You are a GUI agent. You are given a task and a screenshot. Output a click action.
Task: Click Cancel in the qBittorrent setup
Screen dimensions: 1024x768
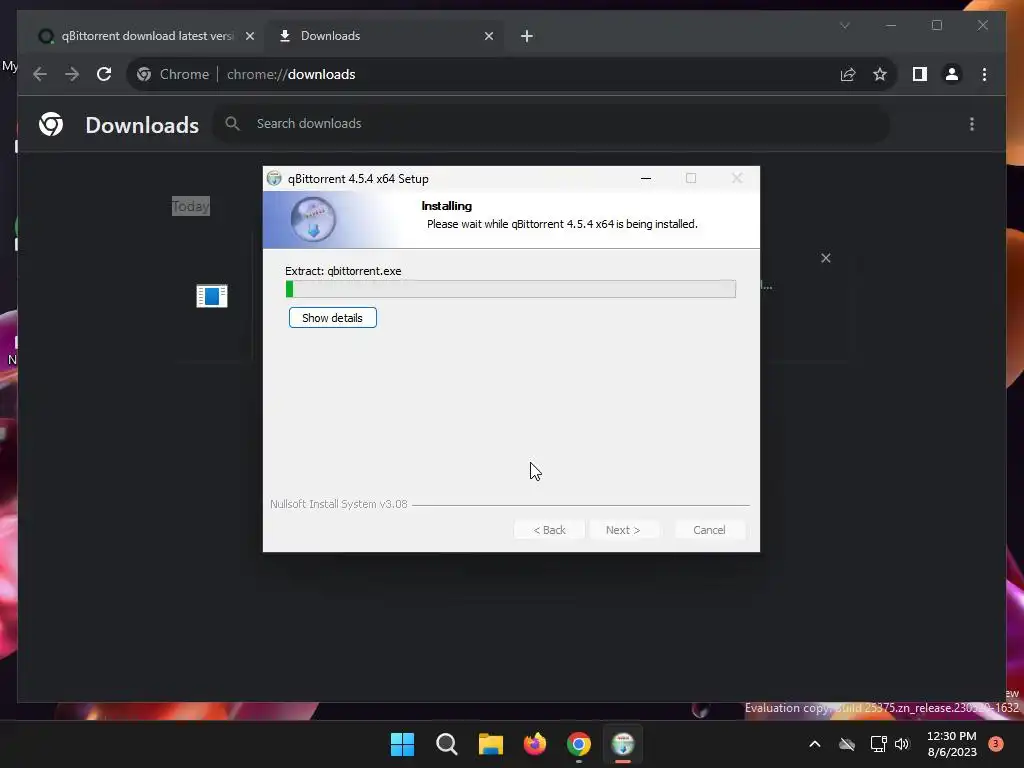coord(709,530)
